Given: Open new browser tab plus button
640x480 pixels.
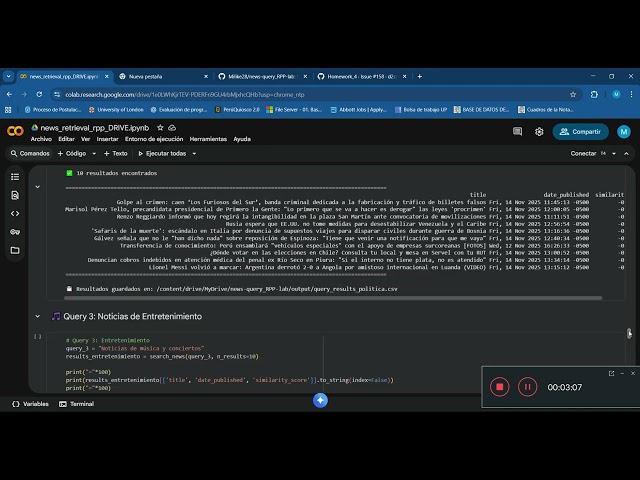Looking at the screenshot, I should point(419,76).
